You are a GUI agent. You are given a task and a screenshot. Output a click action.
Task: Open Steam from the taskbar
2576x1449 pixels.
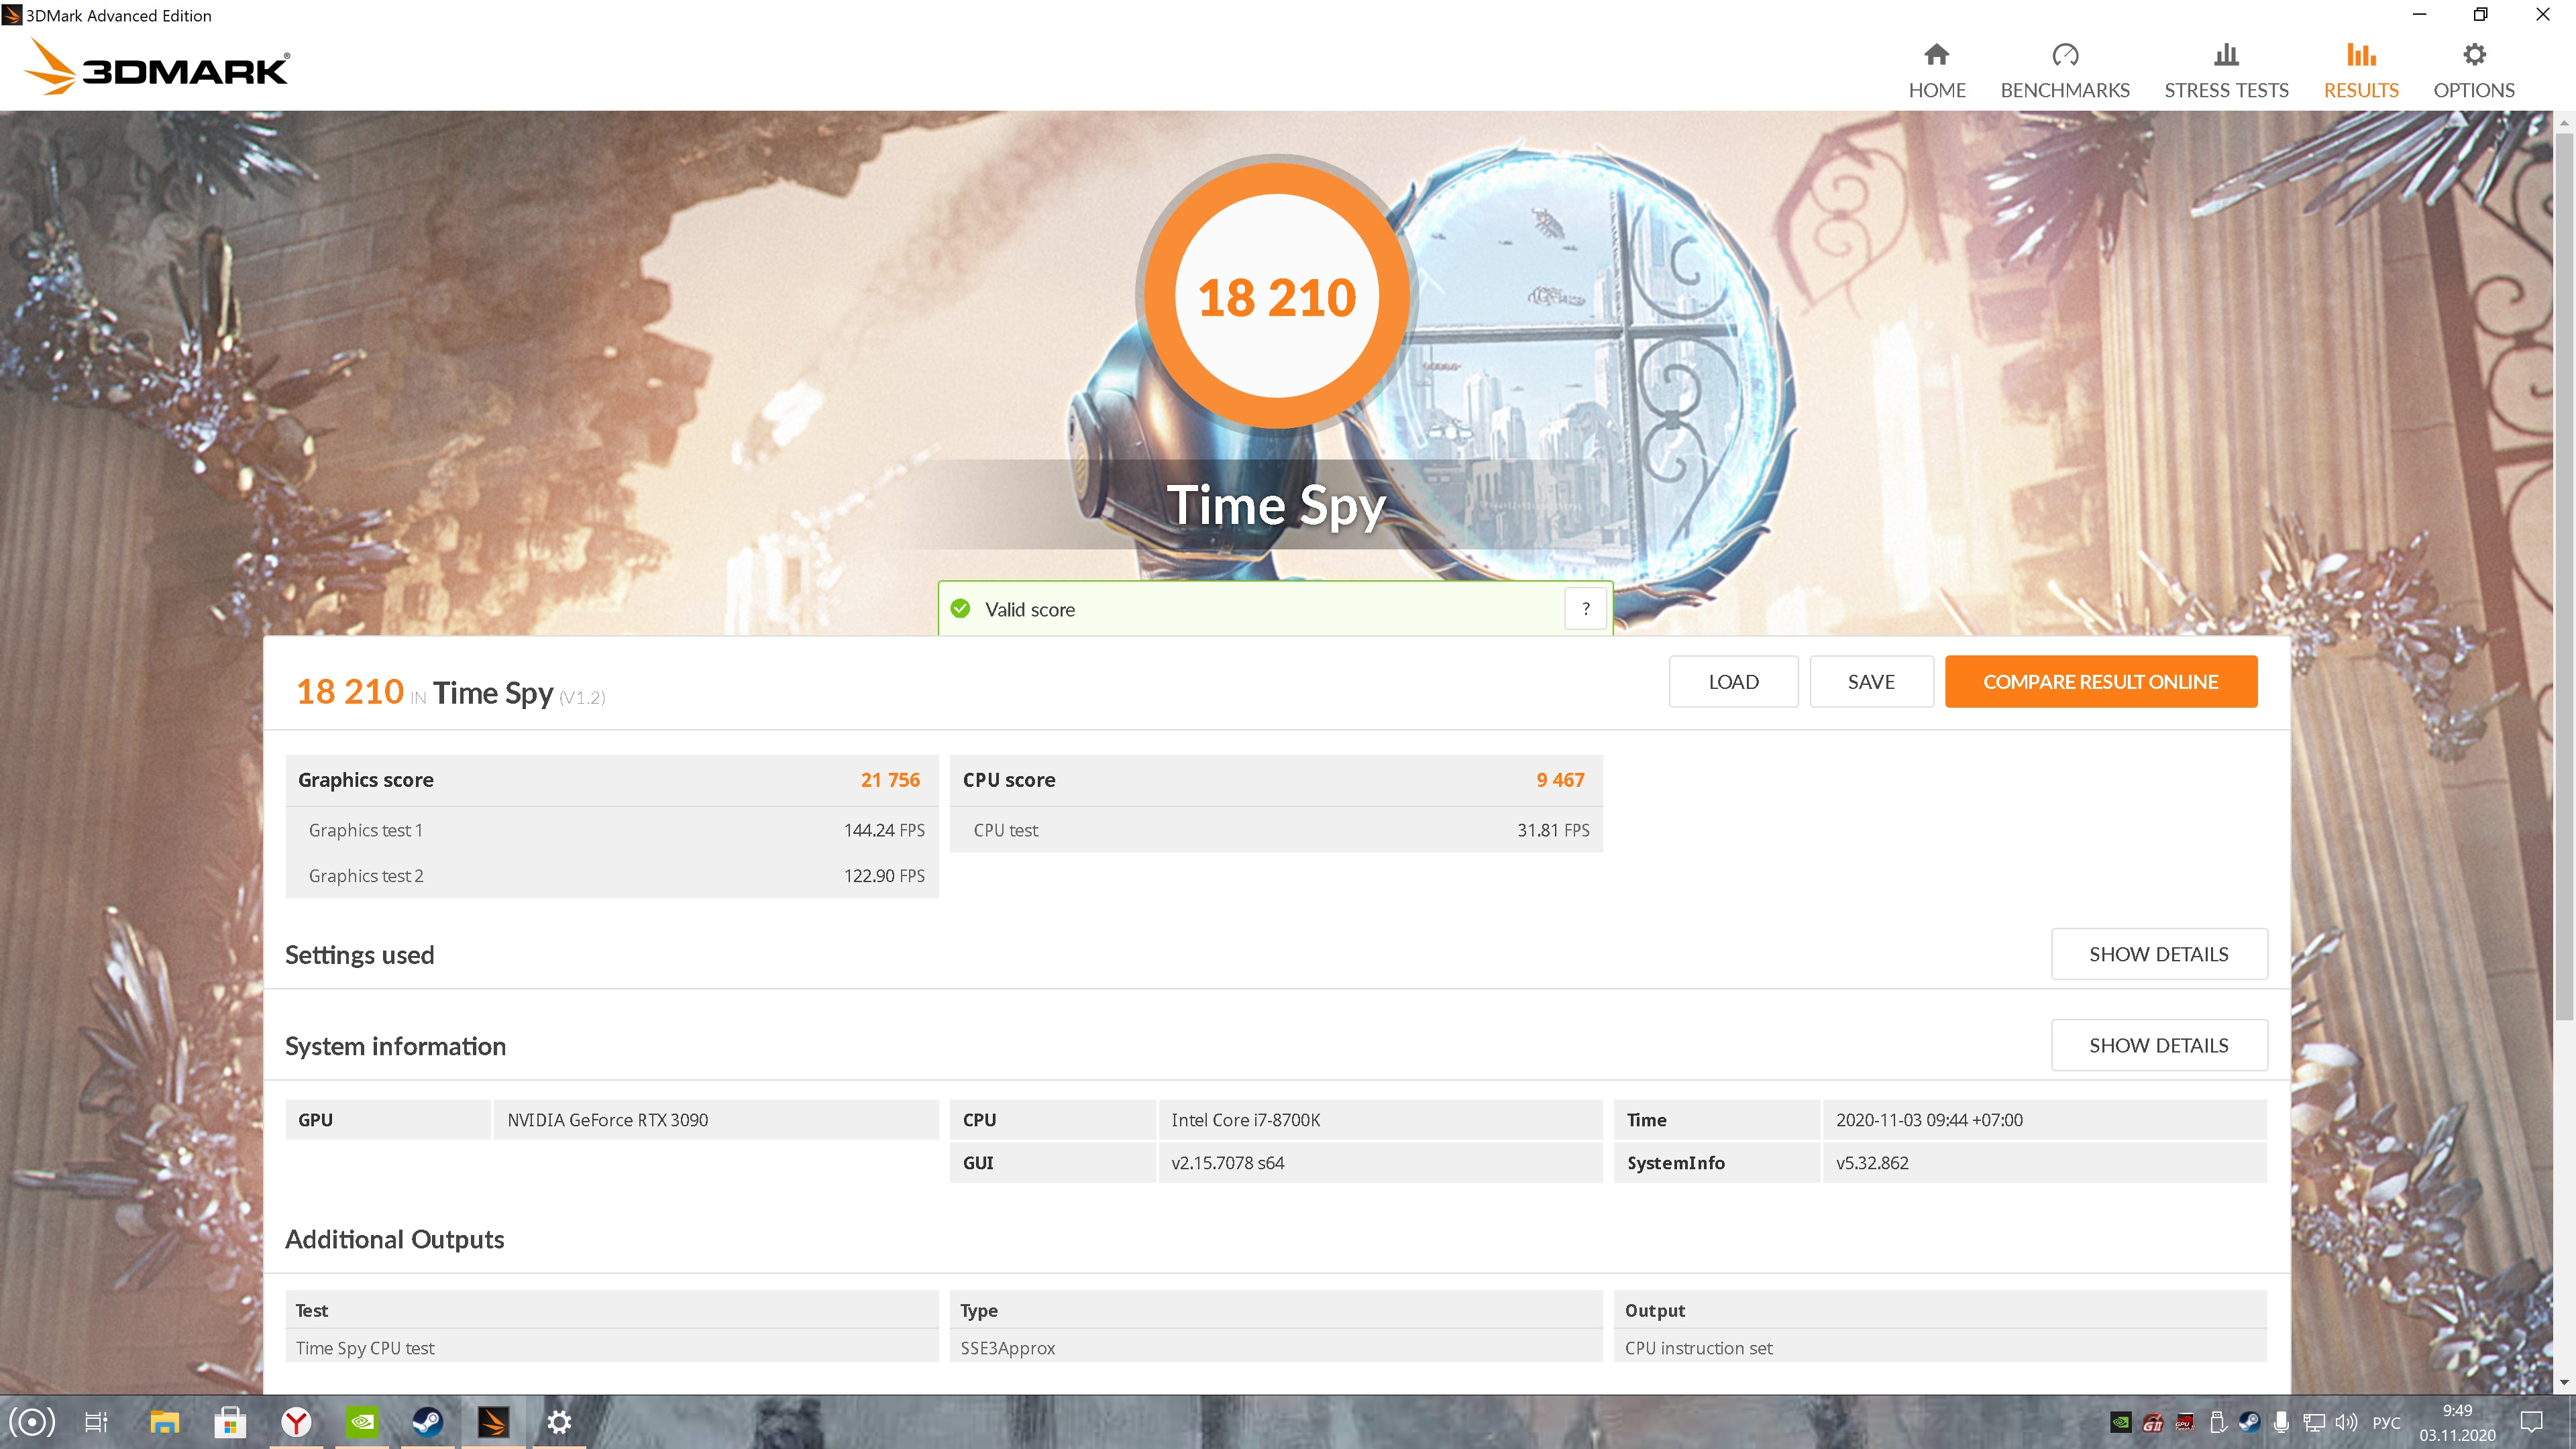pyautogui.click(x=428, y=1421)
